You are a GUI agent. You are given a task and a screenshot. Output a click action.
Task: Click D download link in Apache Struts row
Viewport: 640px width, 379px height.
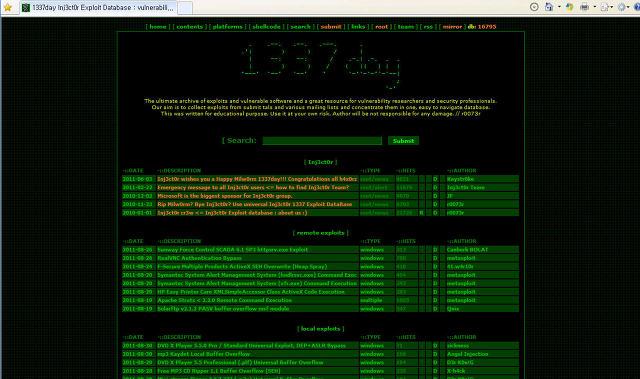(435, 300)
